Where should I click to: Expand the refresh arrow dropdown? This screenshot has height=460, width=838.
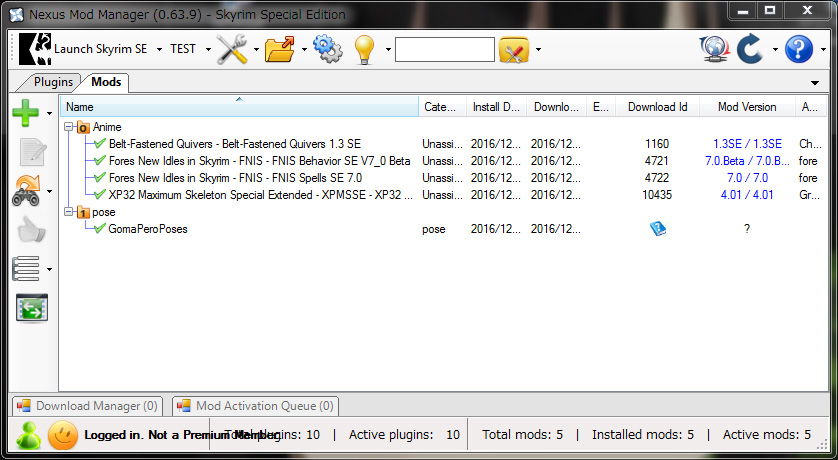pyautogui.click(x=775, y=50)
